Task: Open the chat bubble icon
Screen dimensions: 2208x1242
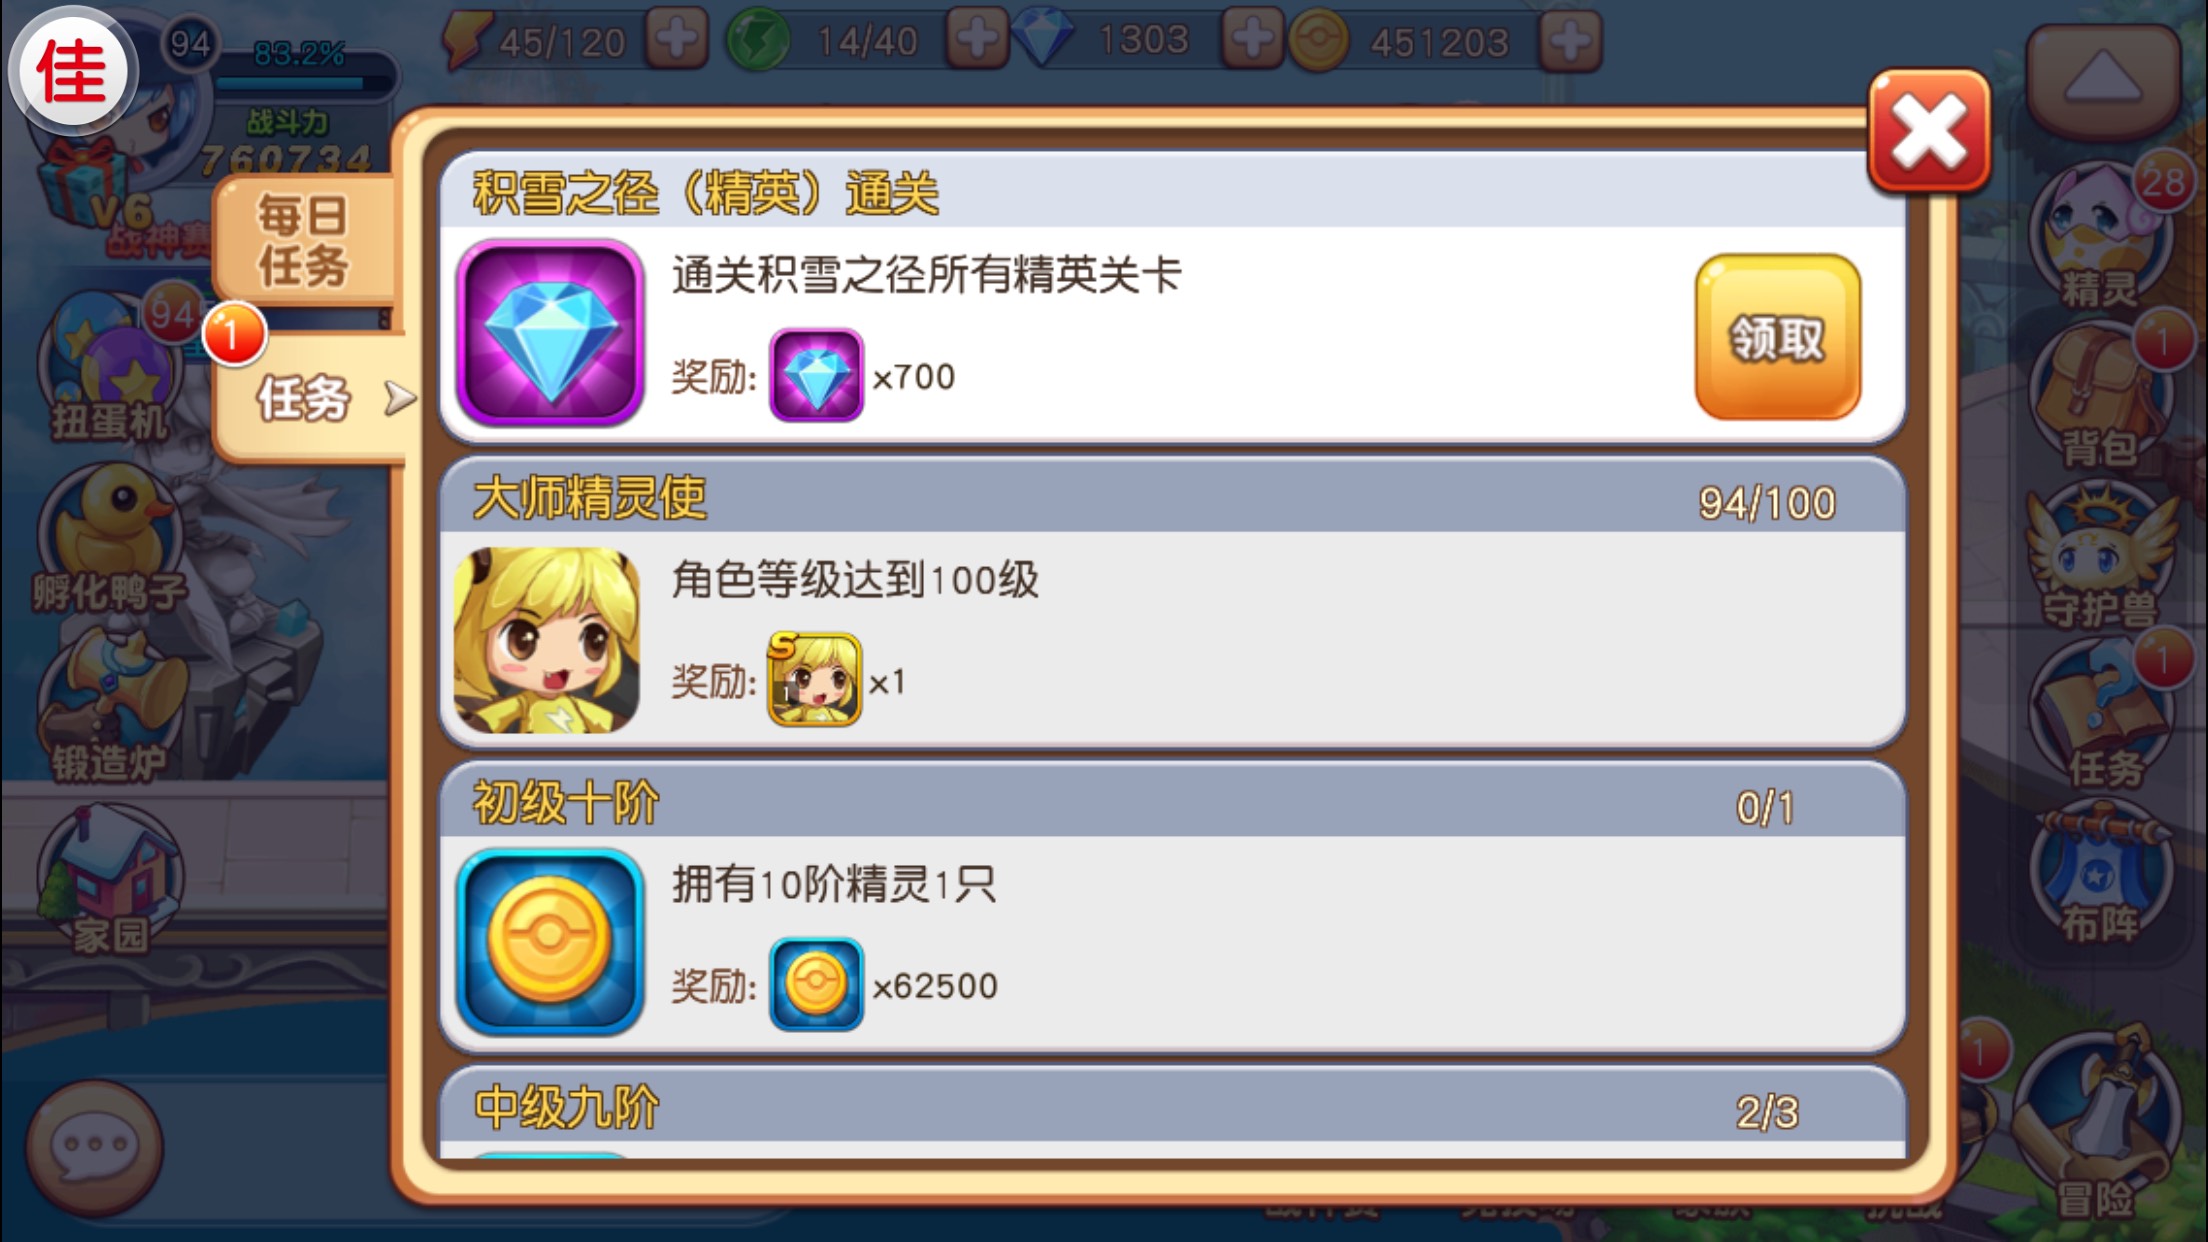Action: 95,1146
